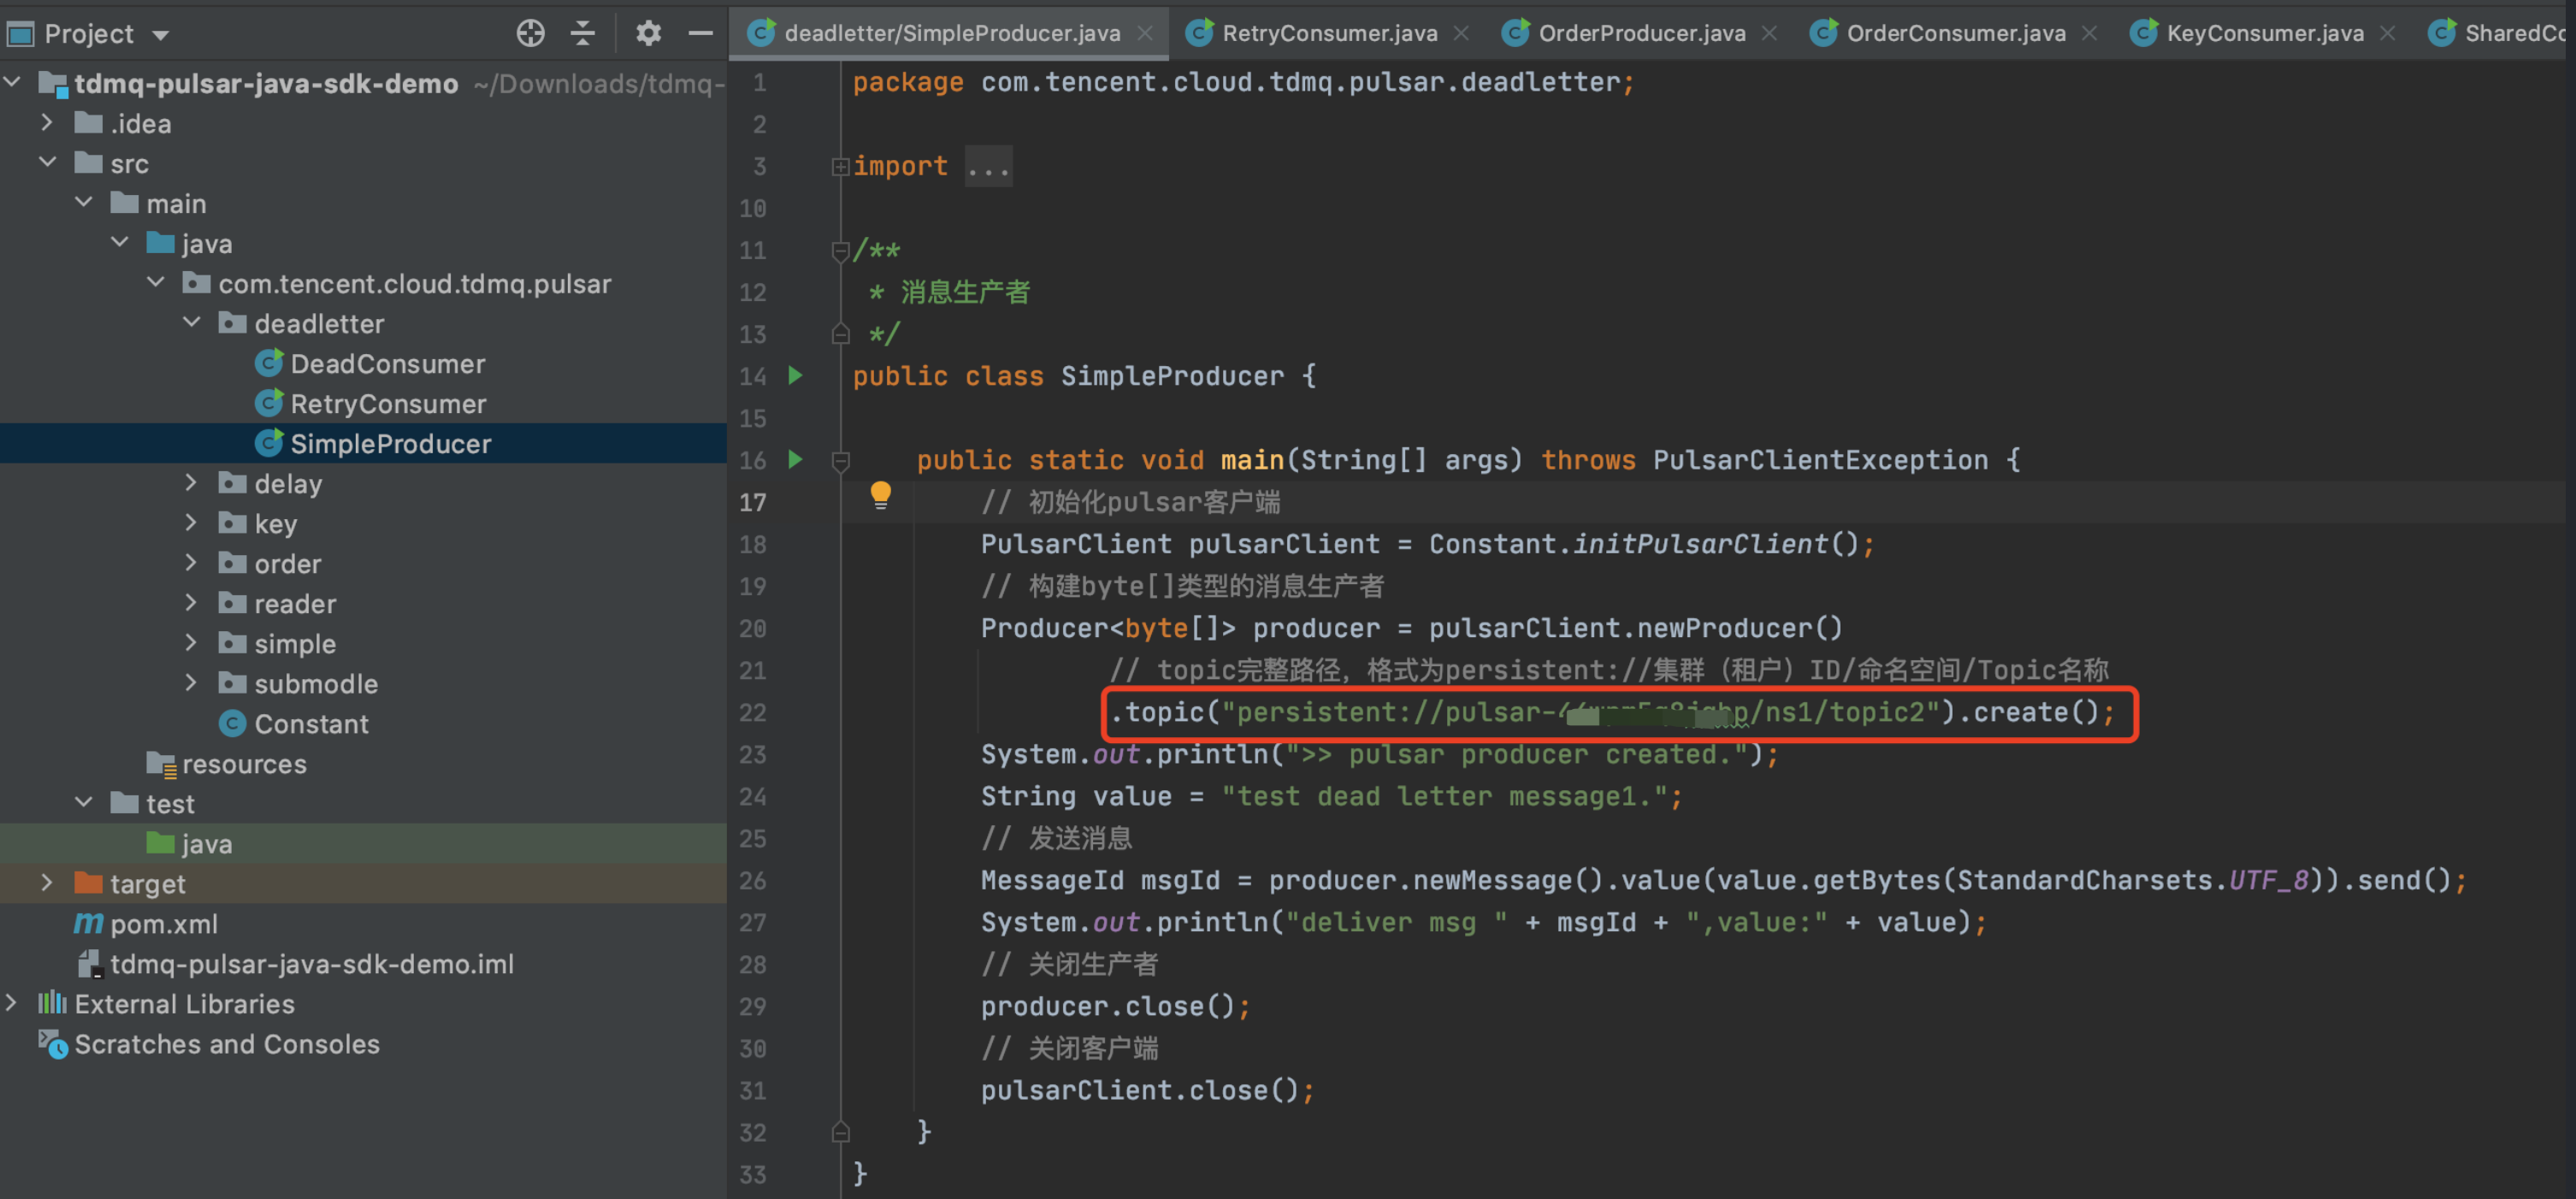The image size is (2576, 1199).
Task: Collapse the tdmq-pulsar-java-sdk-demo root node
Action: coord(13,82)
